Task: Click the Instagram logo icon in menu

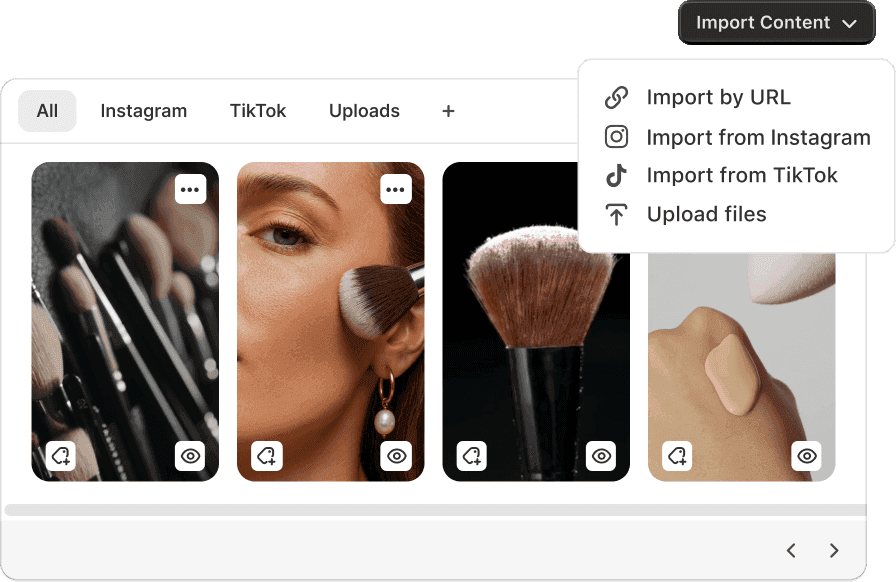Action: (617, 137)
